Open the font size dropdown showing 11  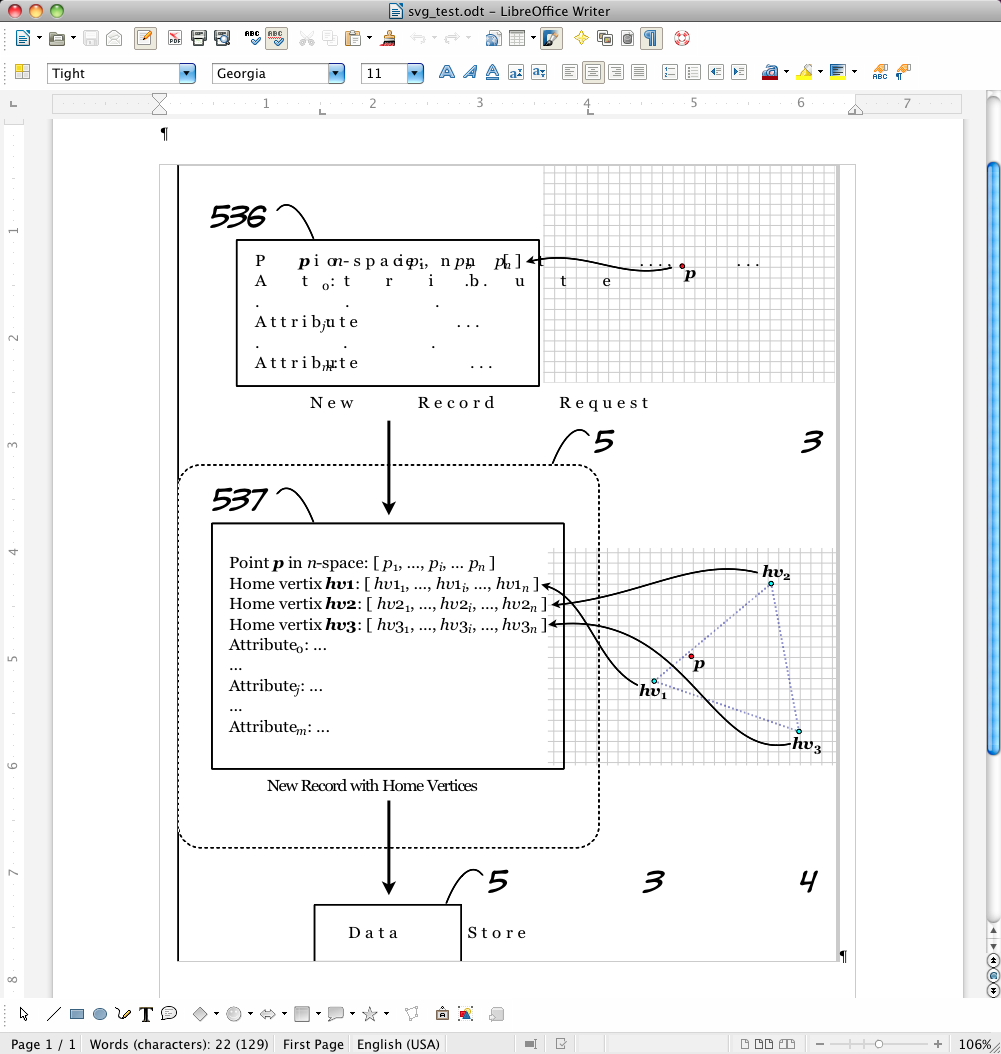click(x=415, y=73)
